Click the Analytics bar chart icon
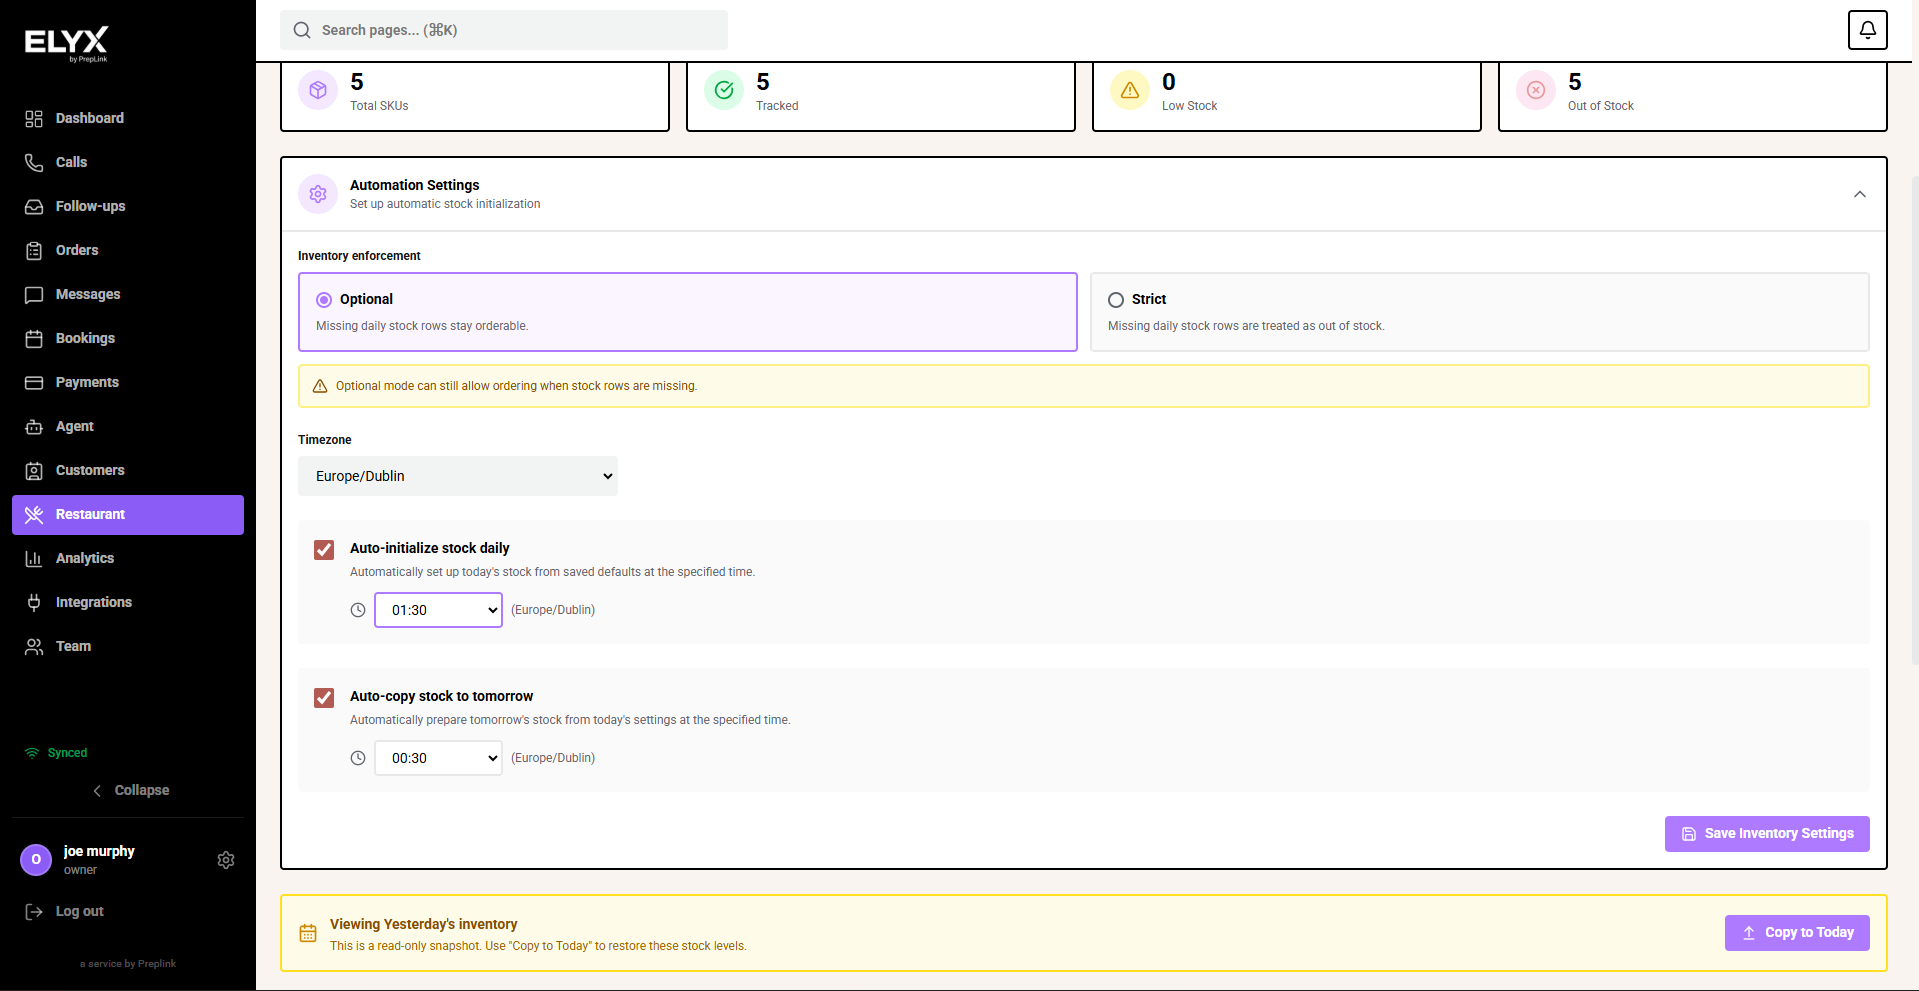Image resolution: width=1919 pixels, height=991 pixels. pyautogui.click(x=34, y=559)
